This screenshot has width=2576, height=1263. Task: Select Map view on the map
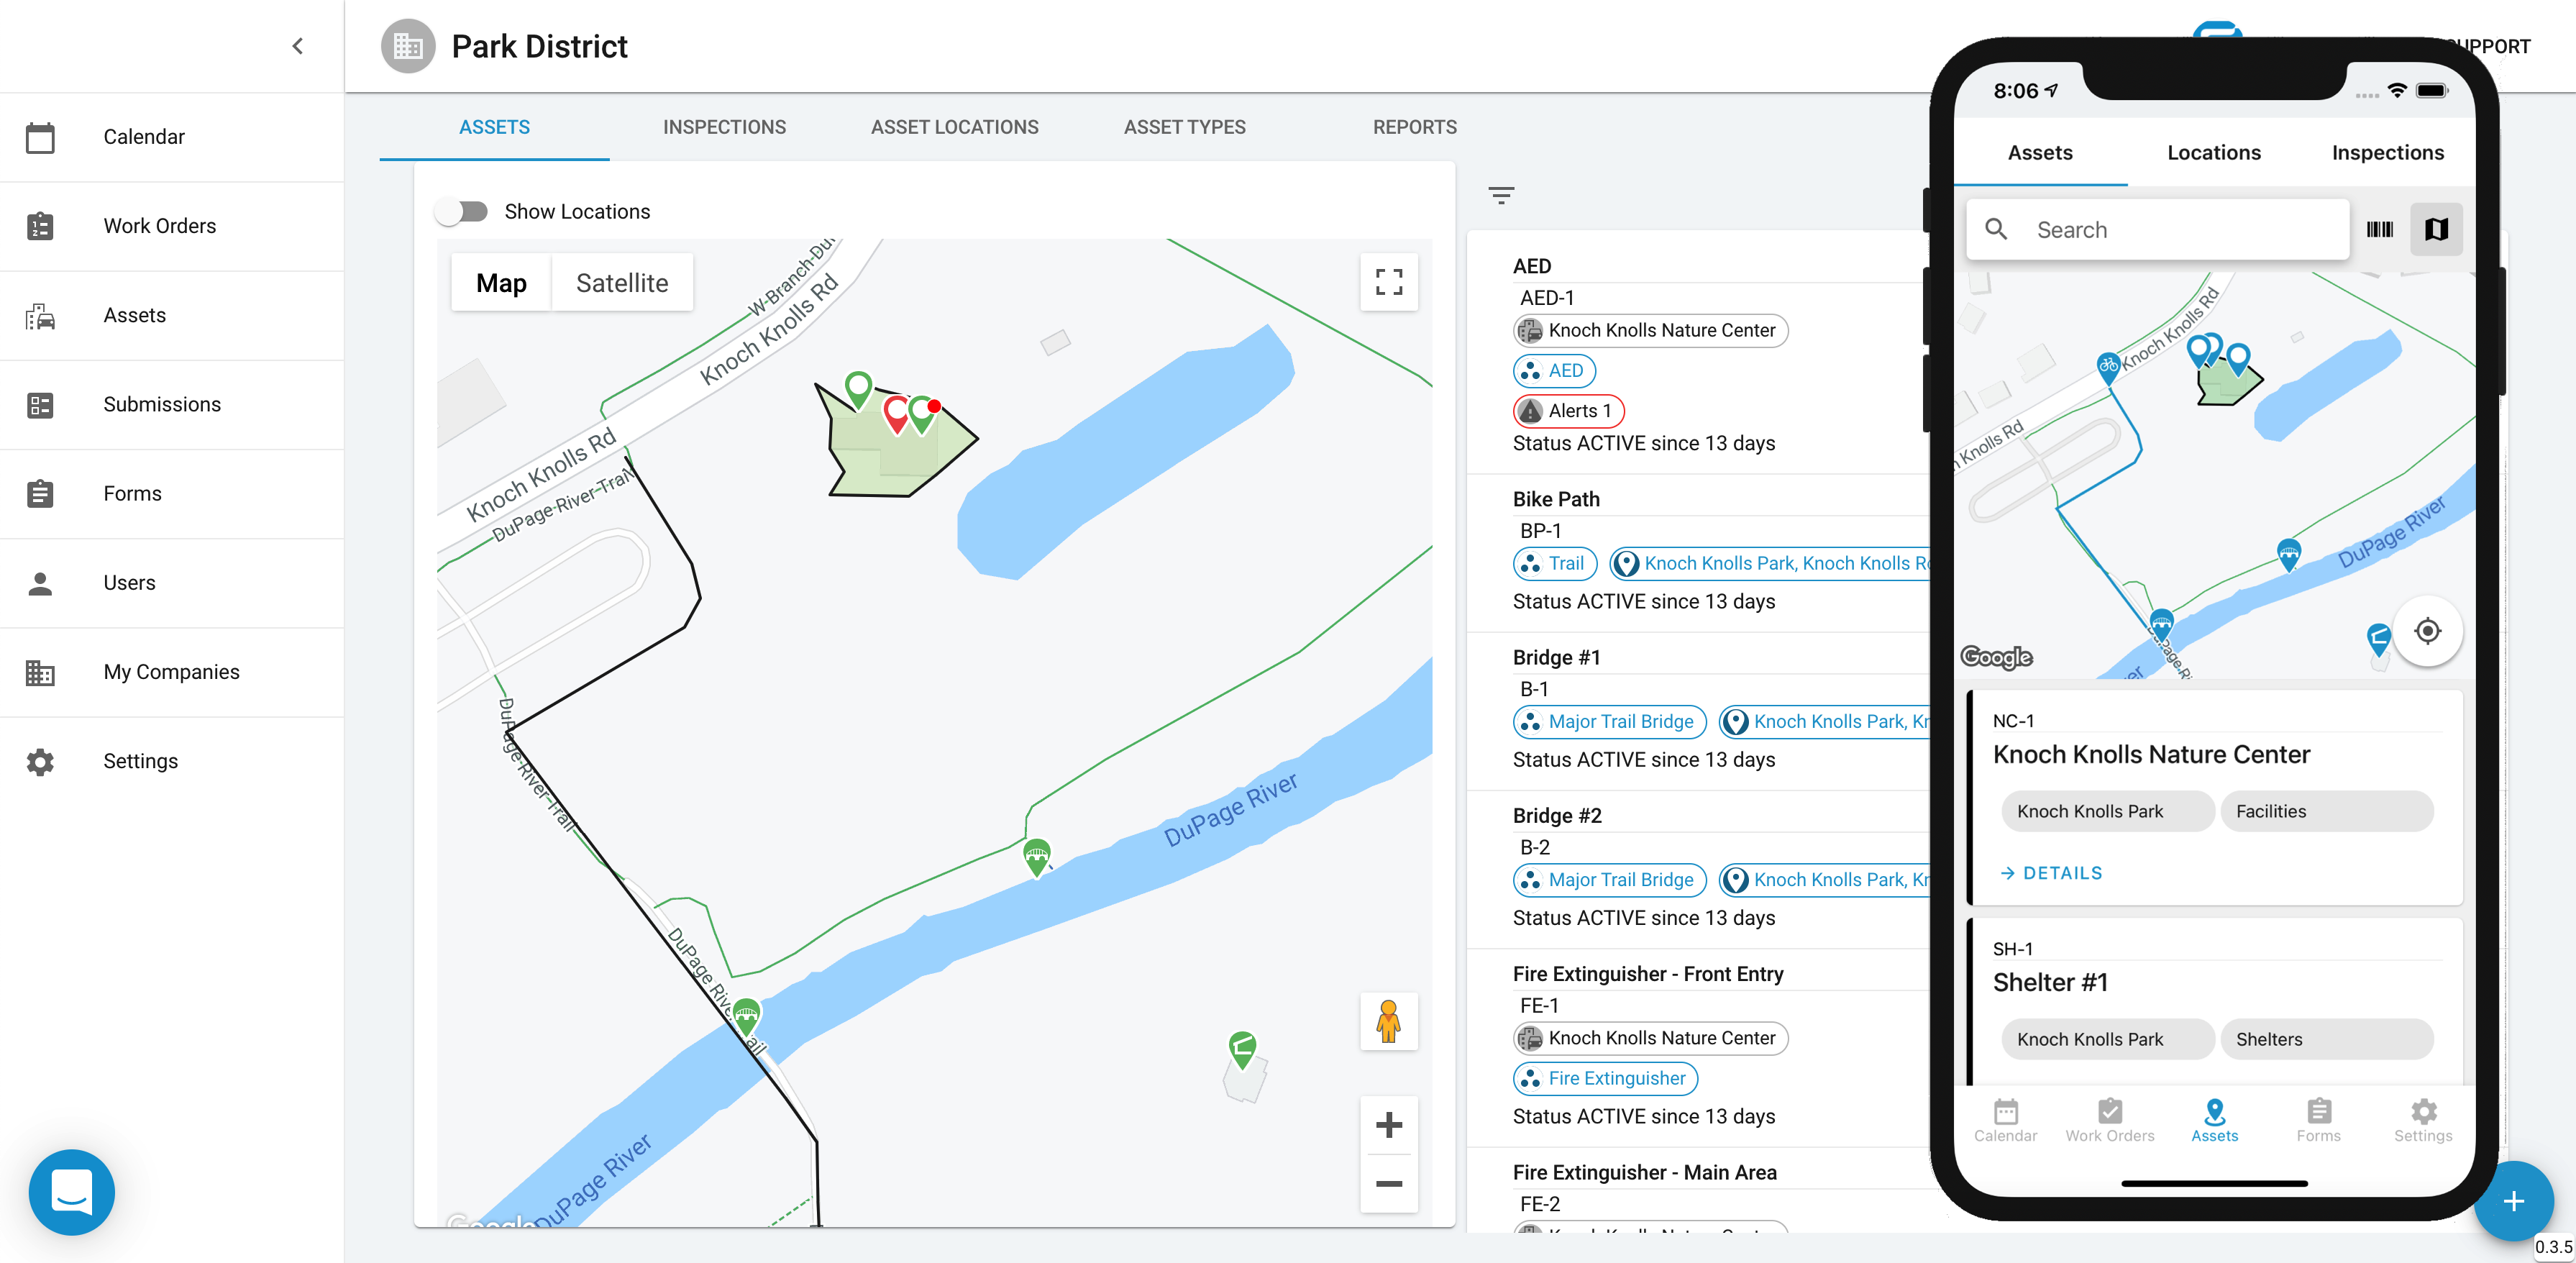tap(501, 283)
